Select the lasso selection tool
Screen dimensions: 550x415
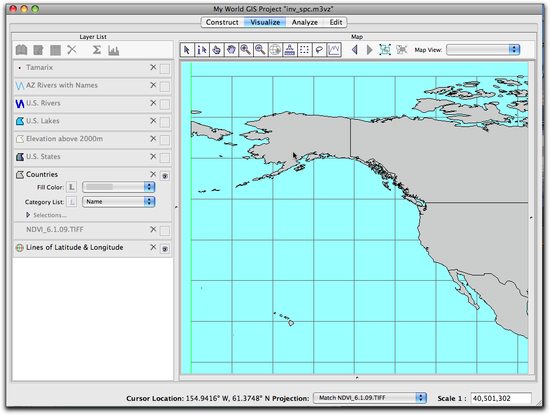[x=319, y=50]
